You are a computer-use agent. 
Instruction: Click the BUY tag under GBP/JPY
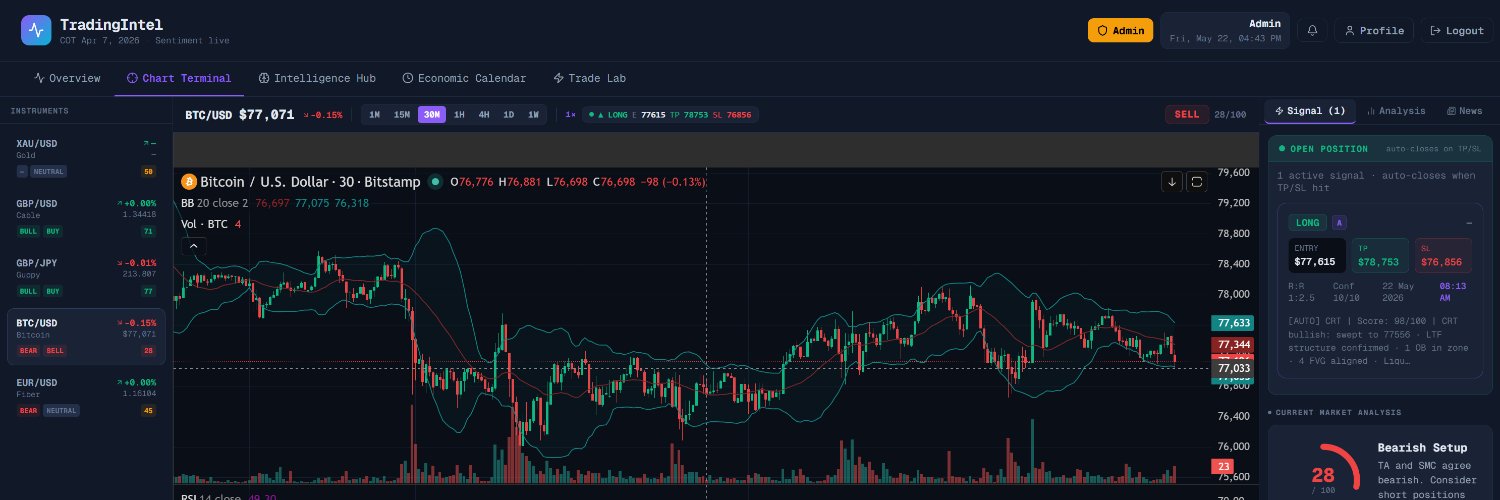pos(52,291)
